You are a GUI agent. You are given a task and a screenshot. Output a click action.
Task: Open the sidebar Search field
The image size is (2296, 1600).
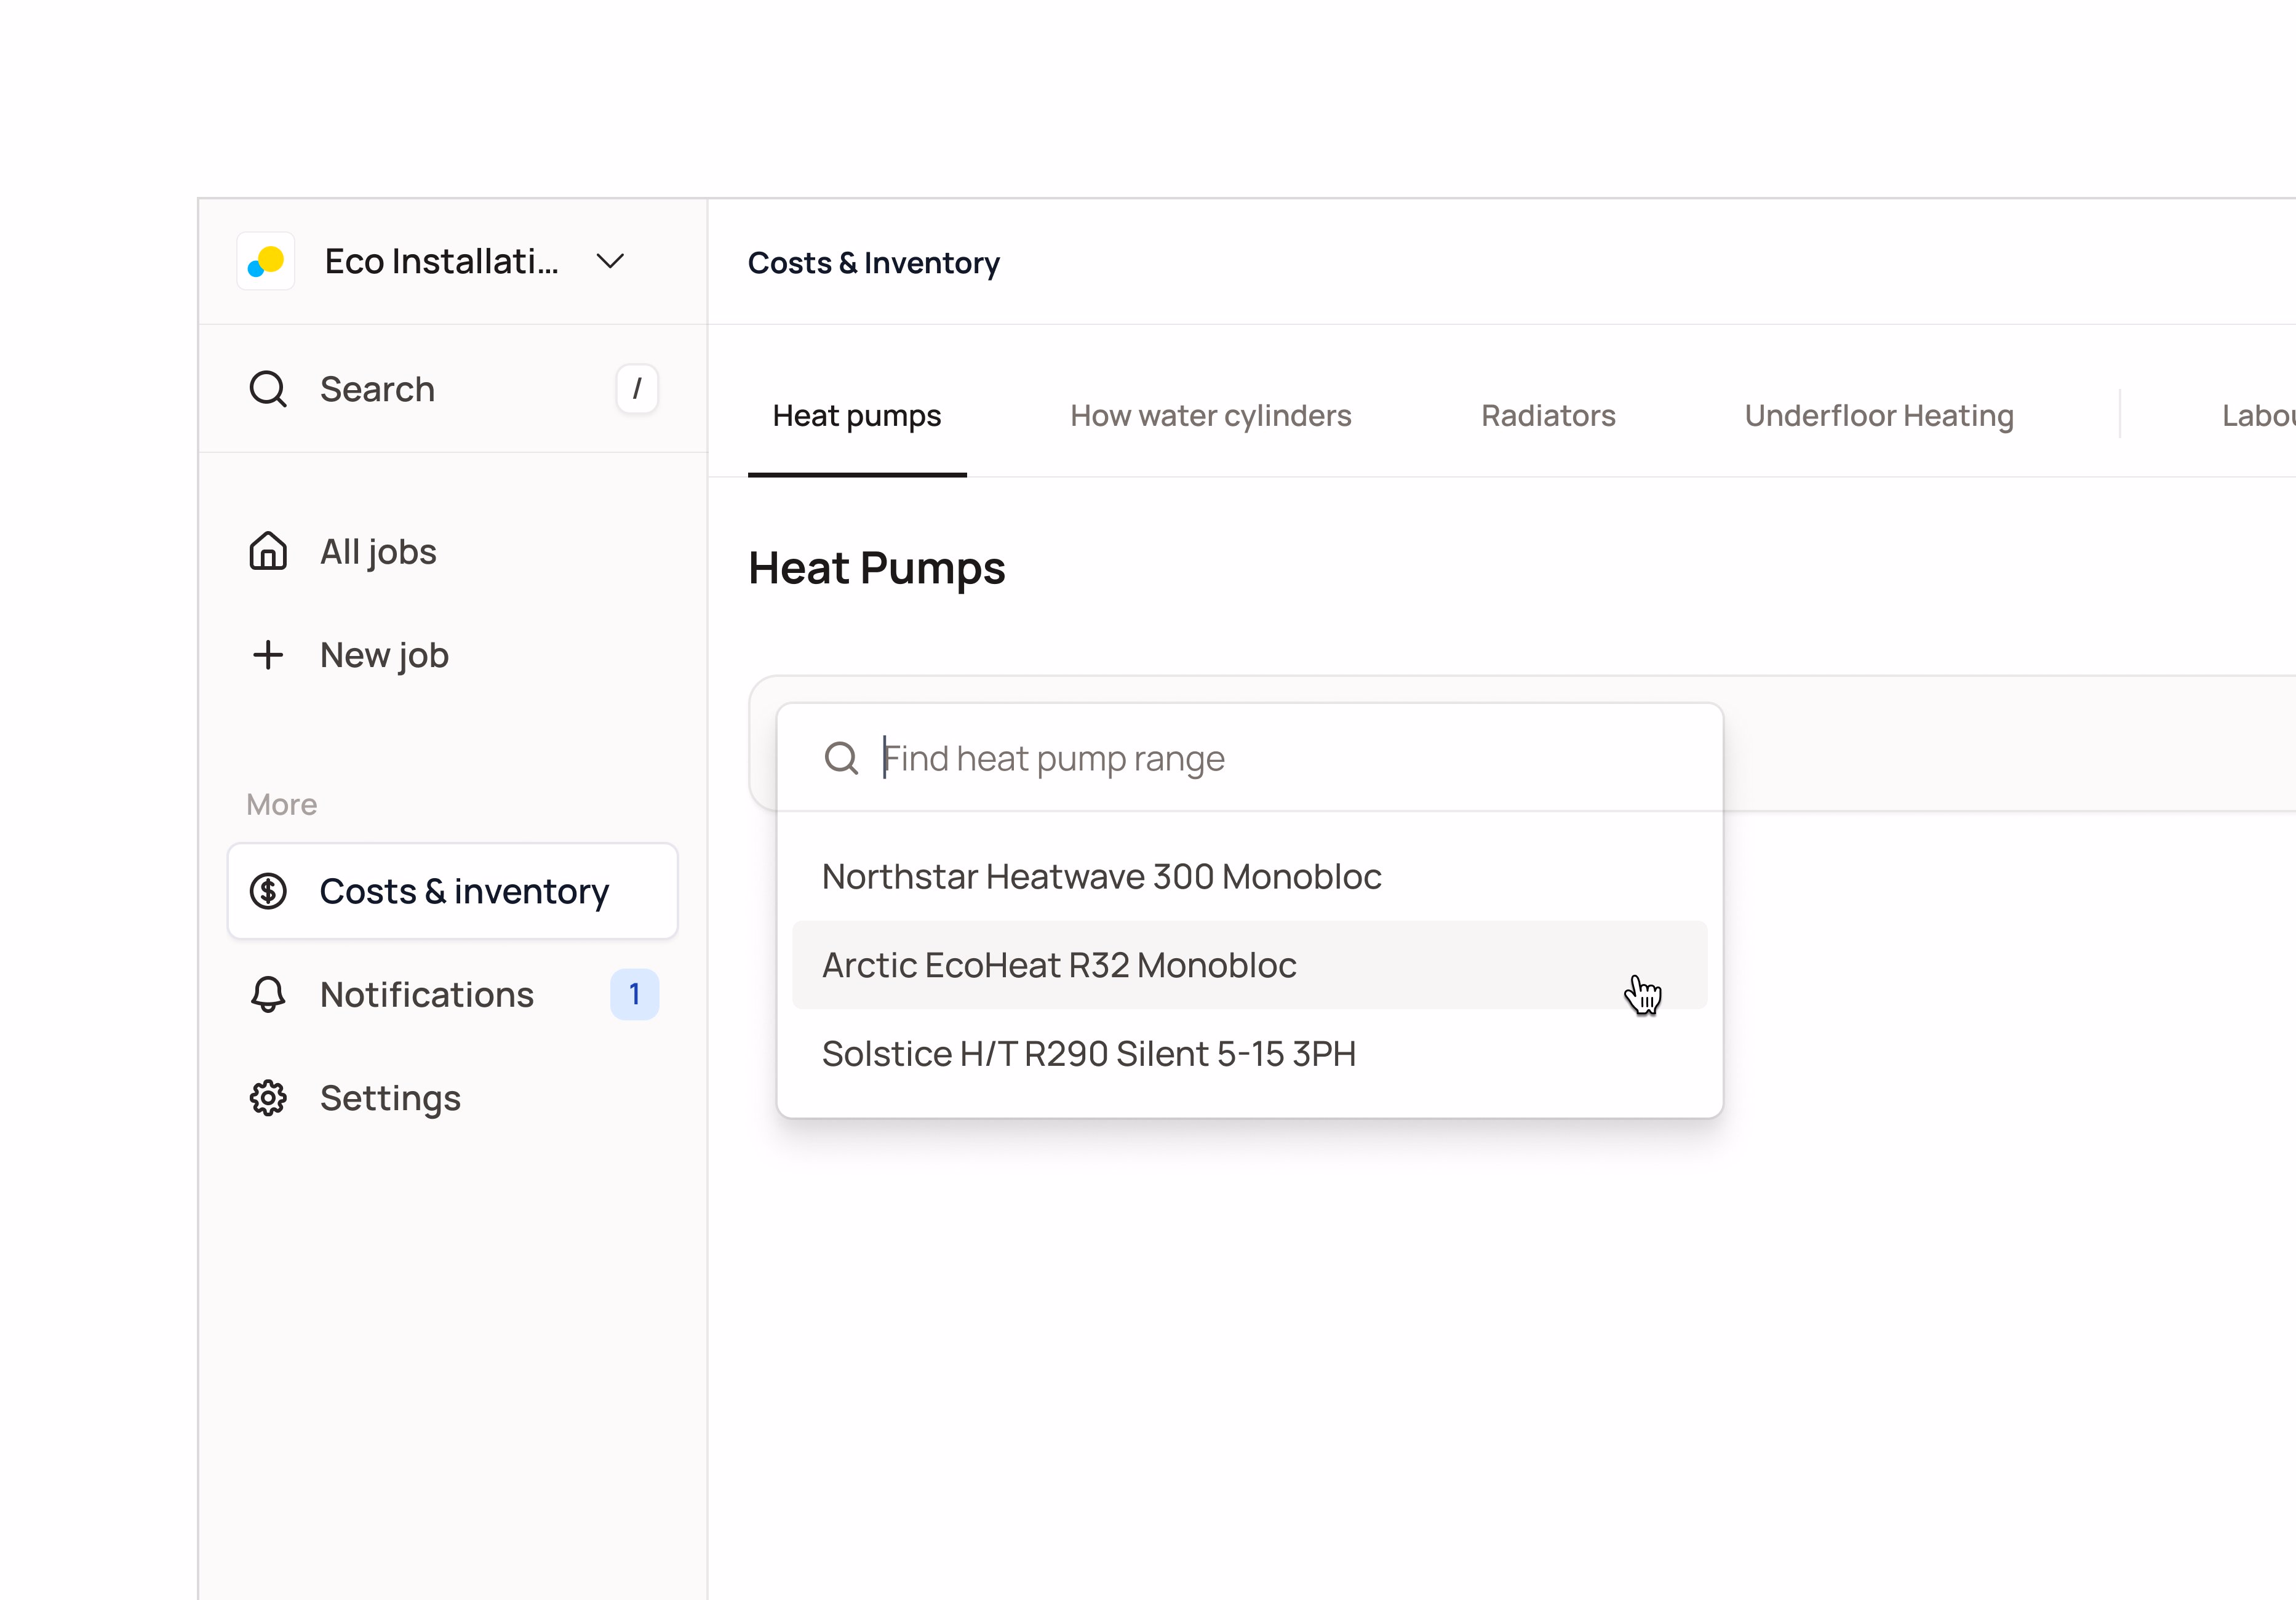pos(453,389)
